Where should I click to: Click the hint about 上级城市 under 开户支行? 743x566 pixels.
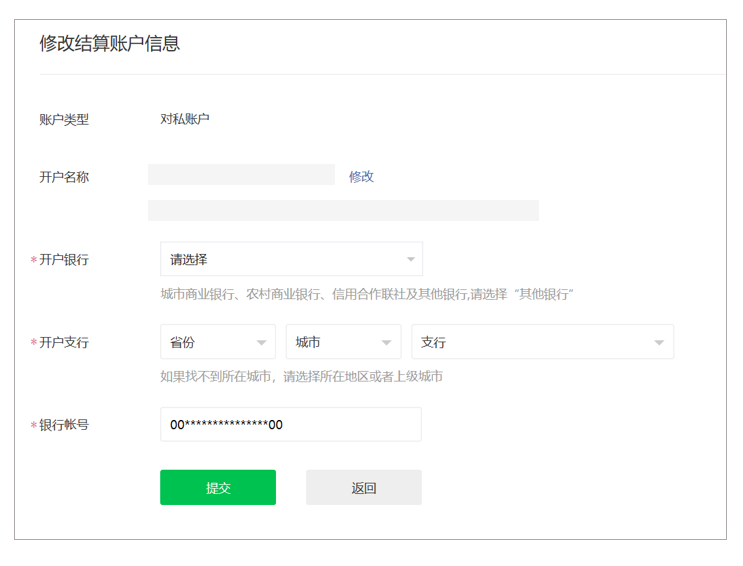[301, 377]
